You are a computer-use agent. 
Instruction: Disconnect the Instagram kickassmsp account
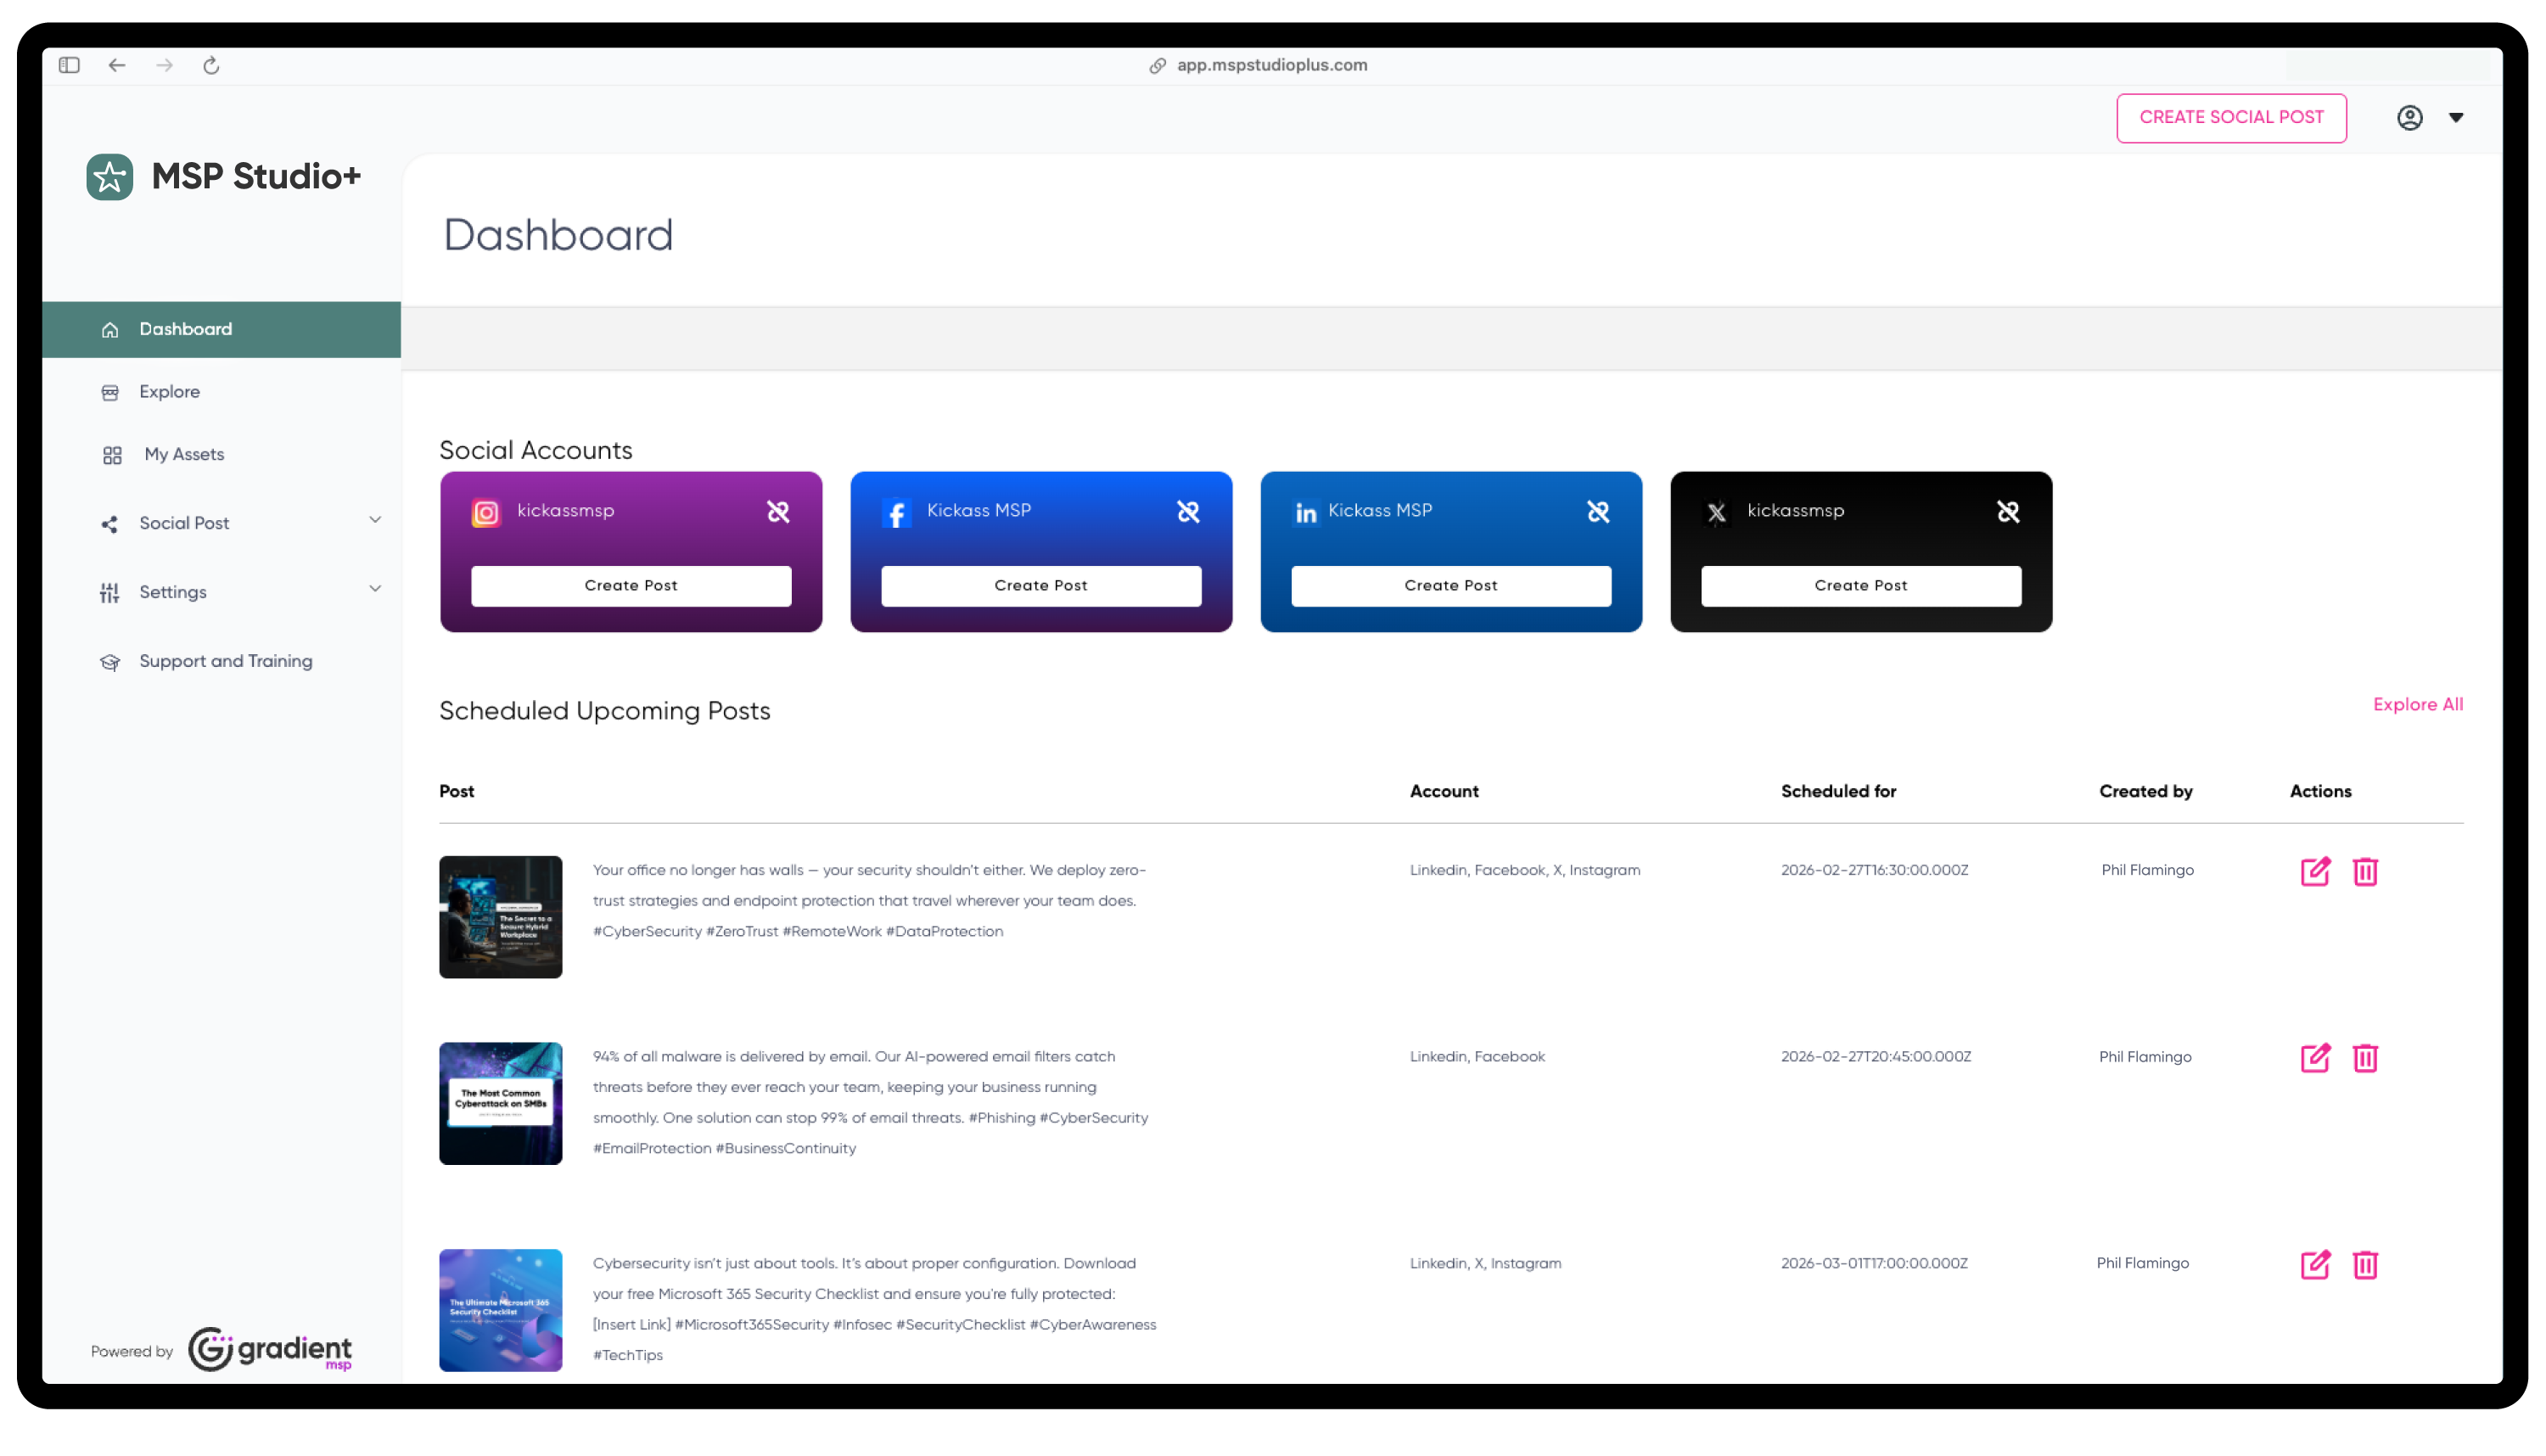tap(779, 511)
